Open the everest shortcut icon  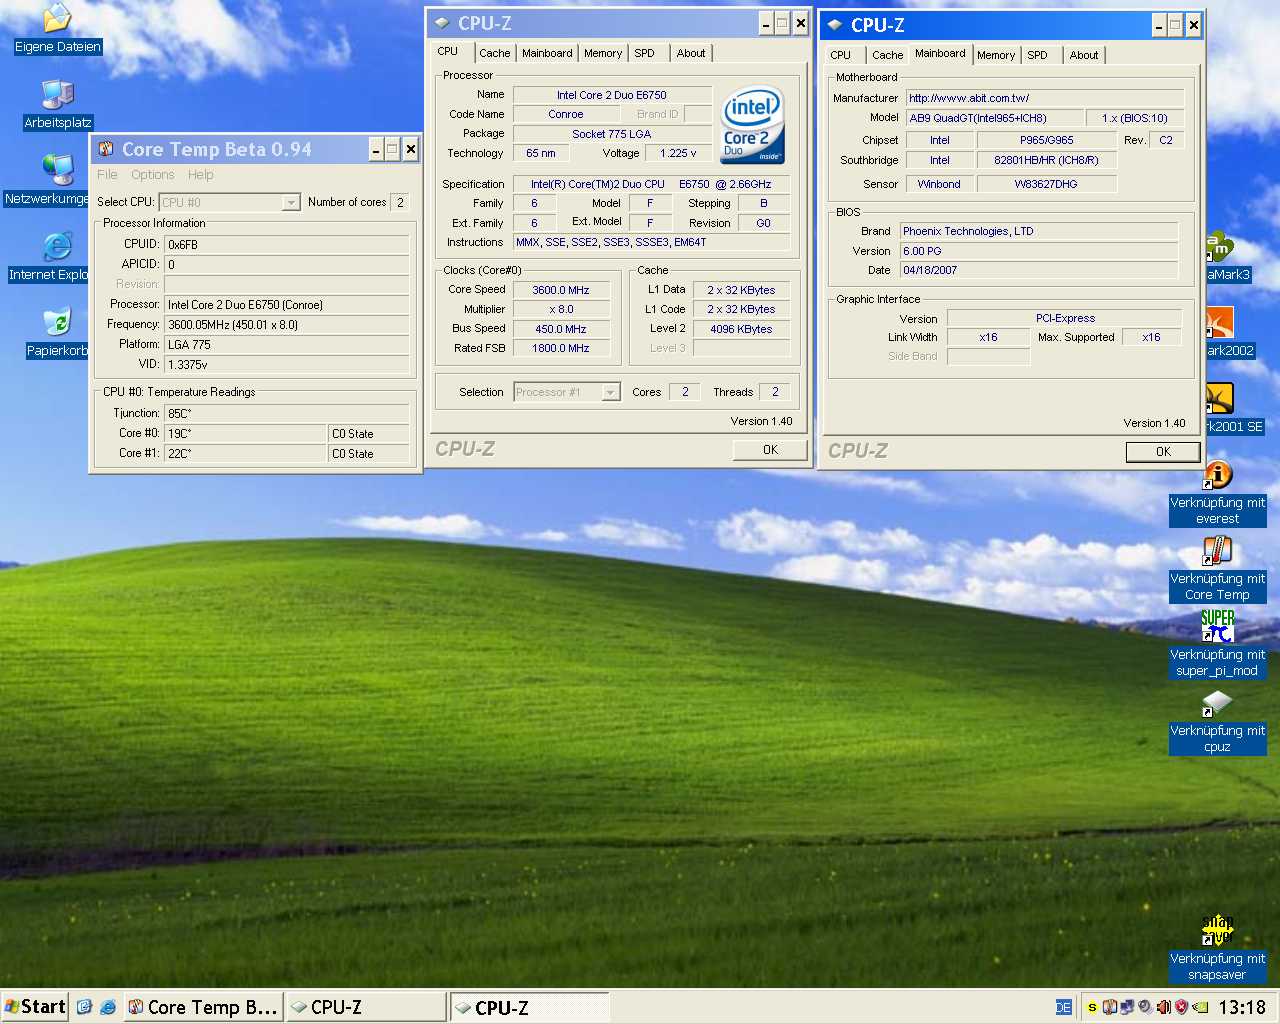tap(1217, 474)
